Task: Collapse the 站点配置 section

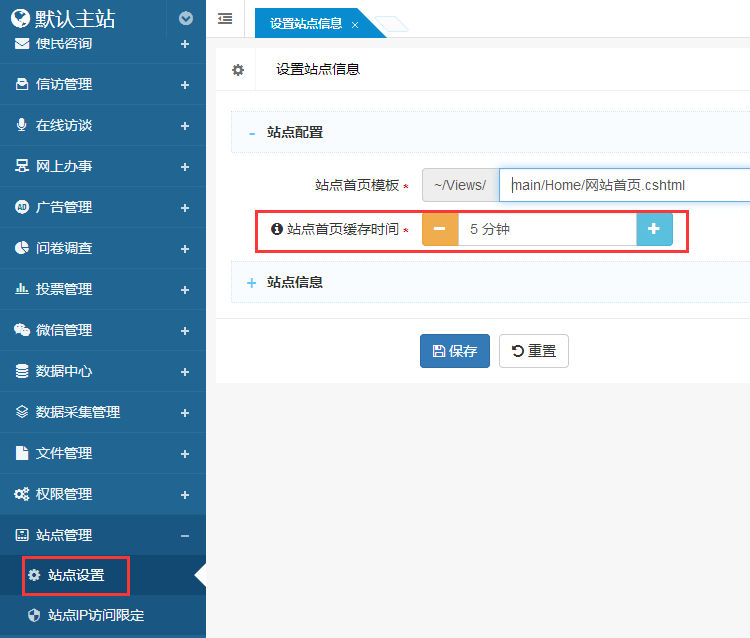Action: tap(252, 132)
